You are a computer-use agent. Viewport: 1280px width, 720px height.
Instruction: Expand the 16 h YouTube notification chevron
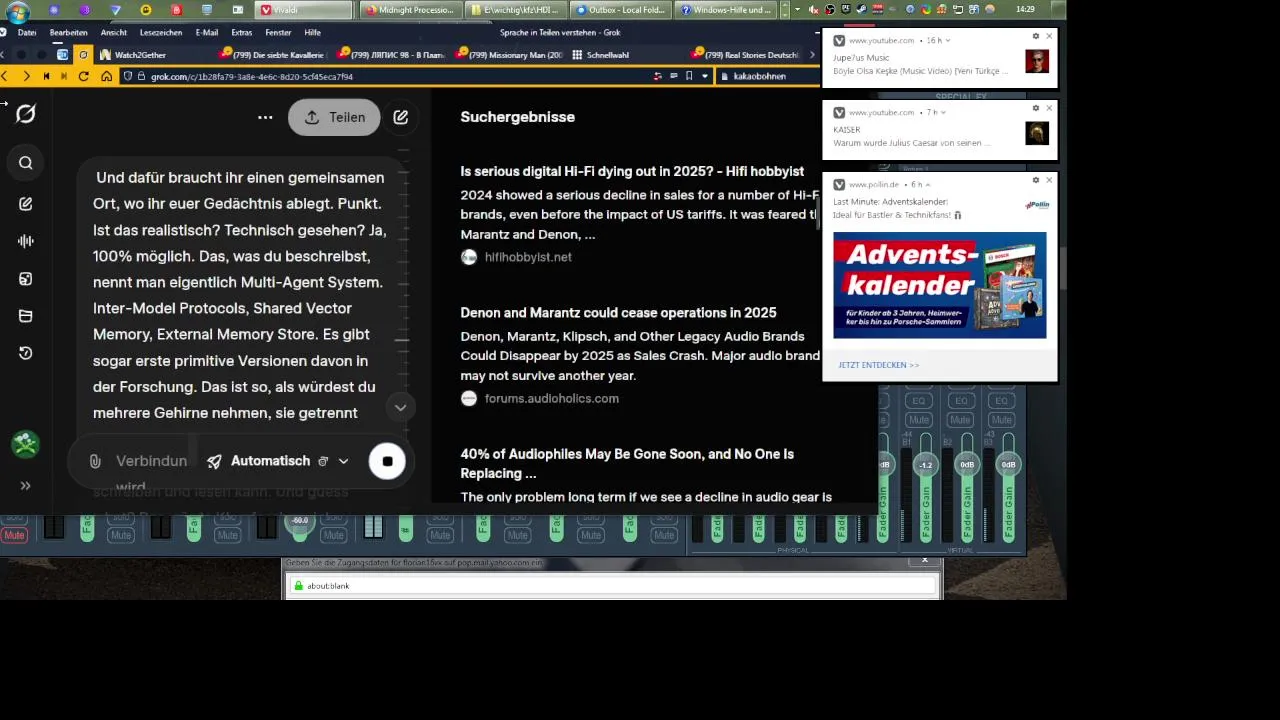pos(947,40)
